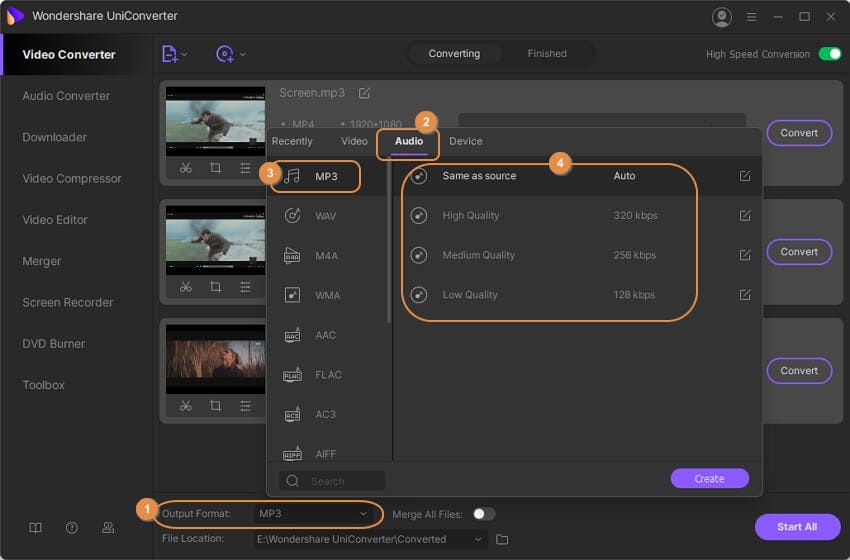Open effects settings icon on second video
The width and height of the screenshot is (850, 560).
pos(245,287)
